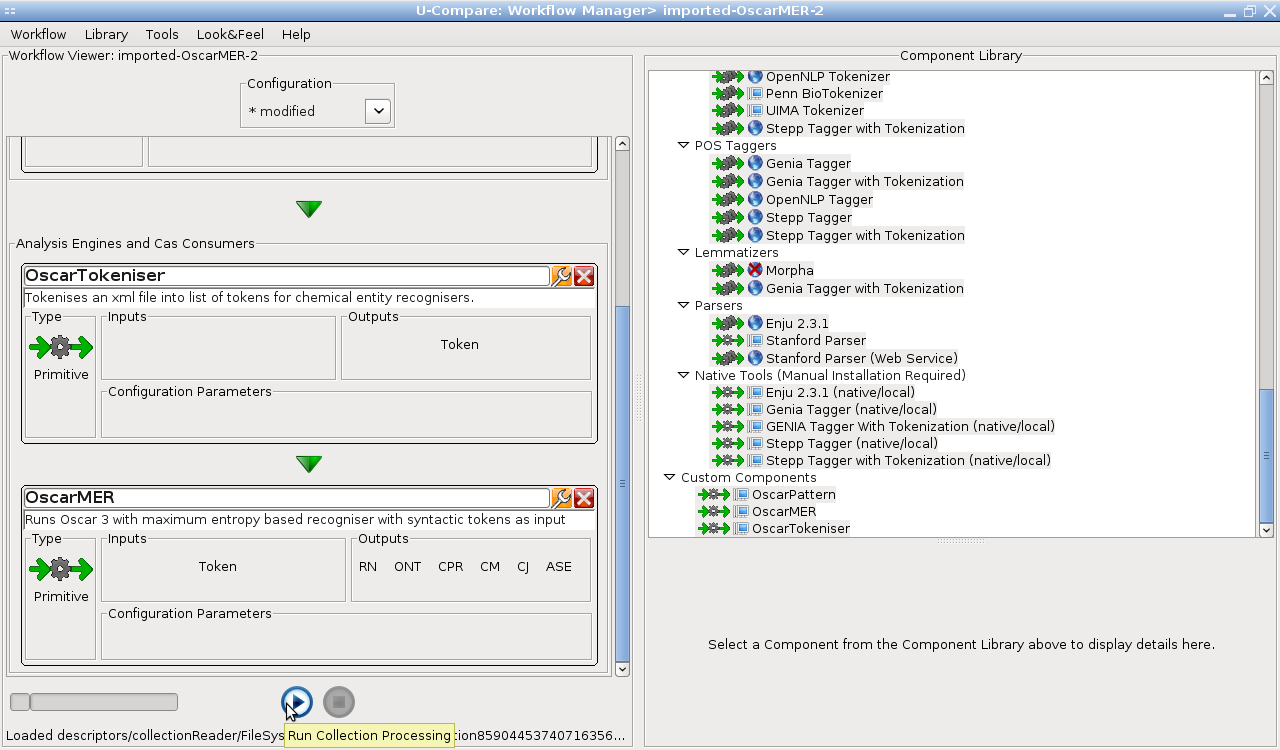The image size is (1280, 750).
Task: Select Enju 2.3.1 (native/local) component
Action: [x=840, y=392]
